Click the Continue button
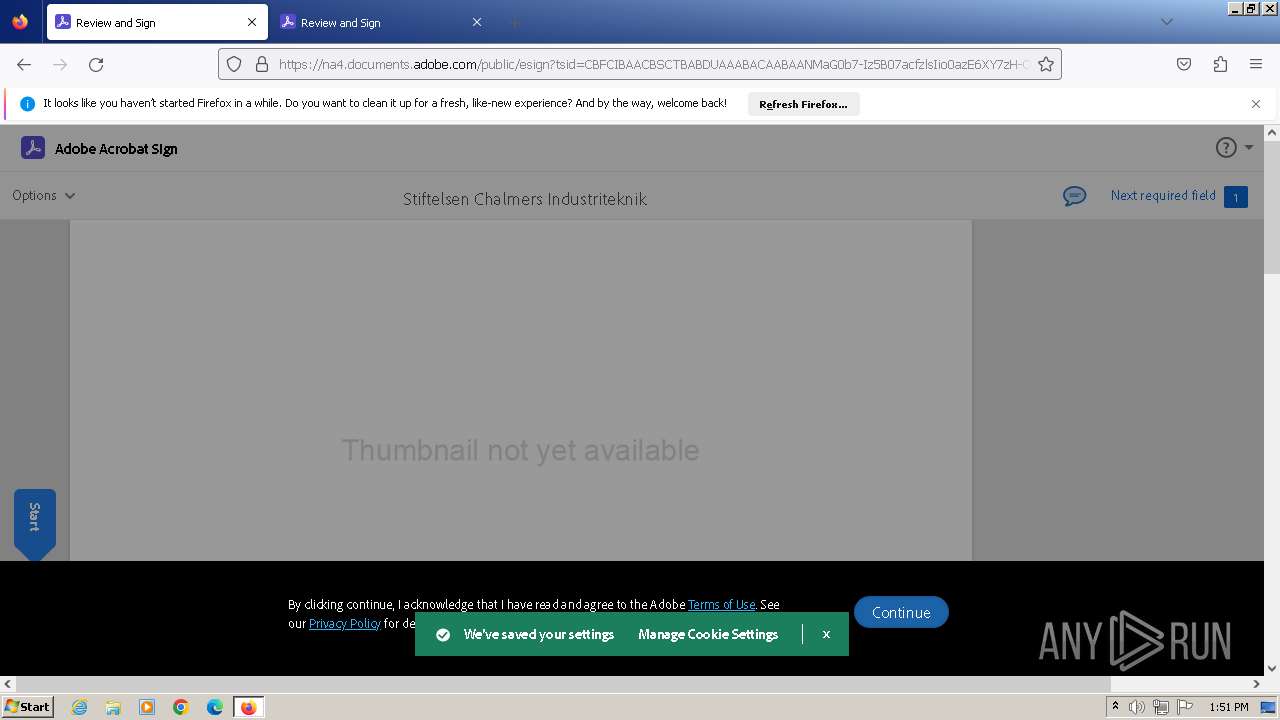Screen dimensions: 1280x720 click(x=901, y=612)
